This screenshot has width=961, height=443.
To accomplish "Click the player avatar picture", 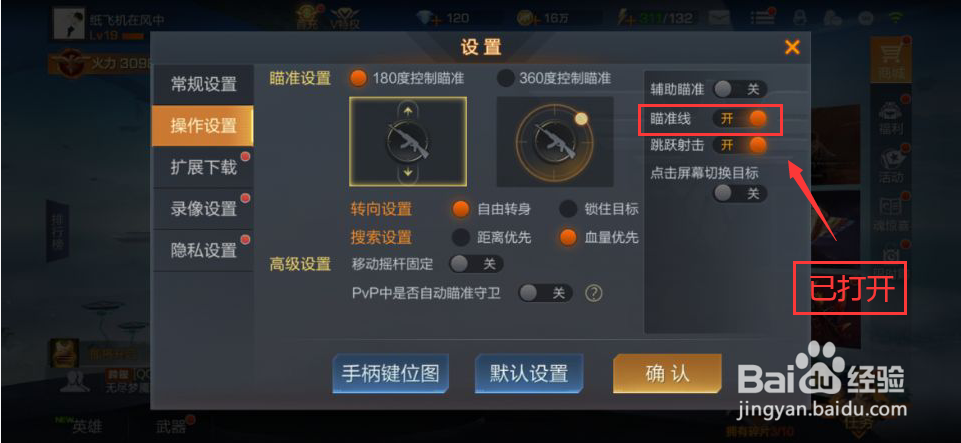I will [69, 23].
